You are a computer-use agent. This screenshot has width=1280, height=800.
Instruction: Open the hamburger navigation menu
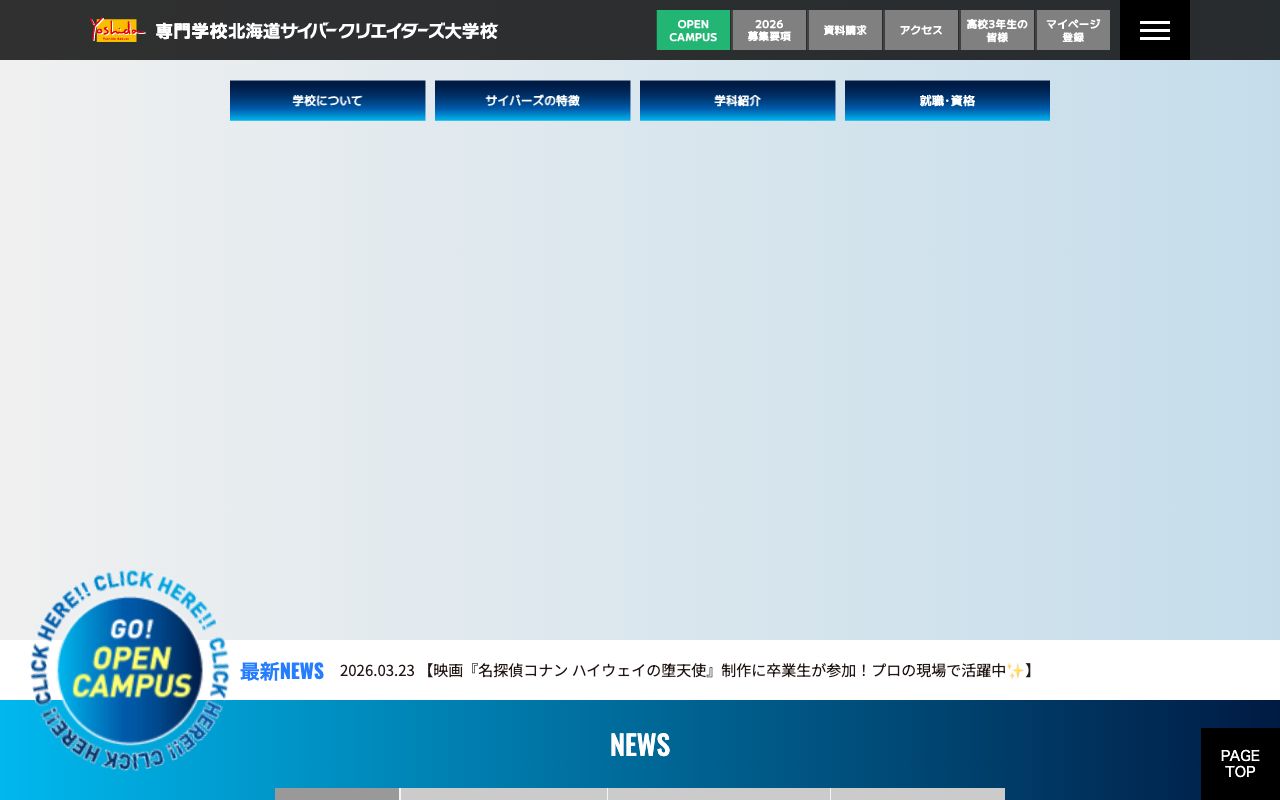(1154, 29)
